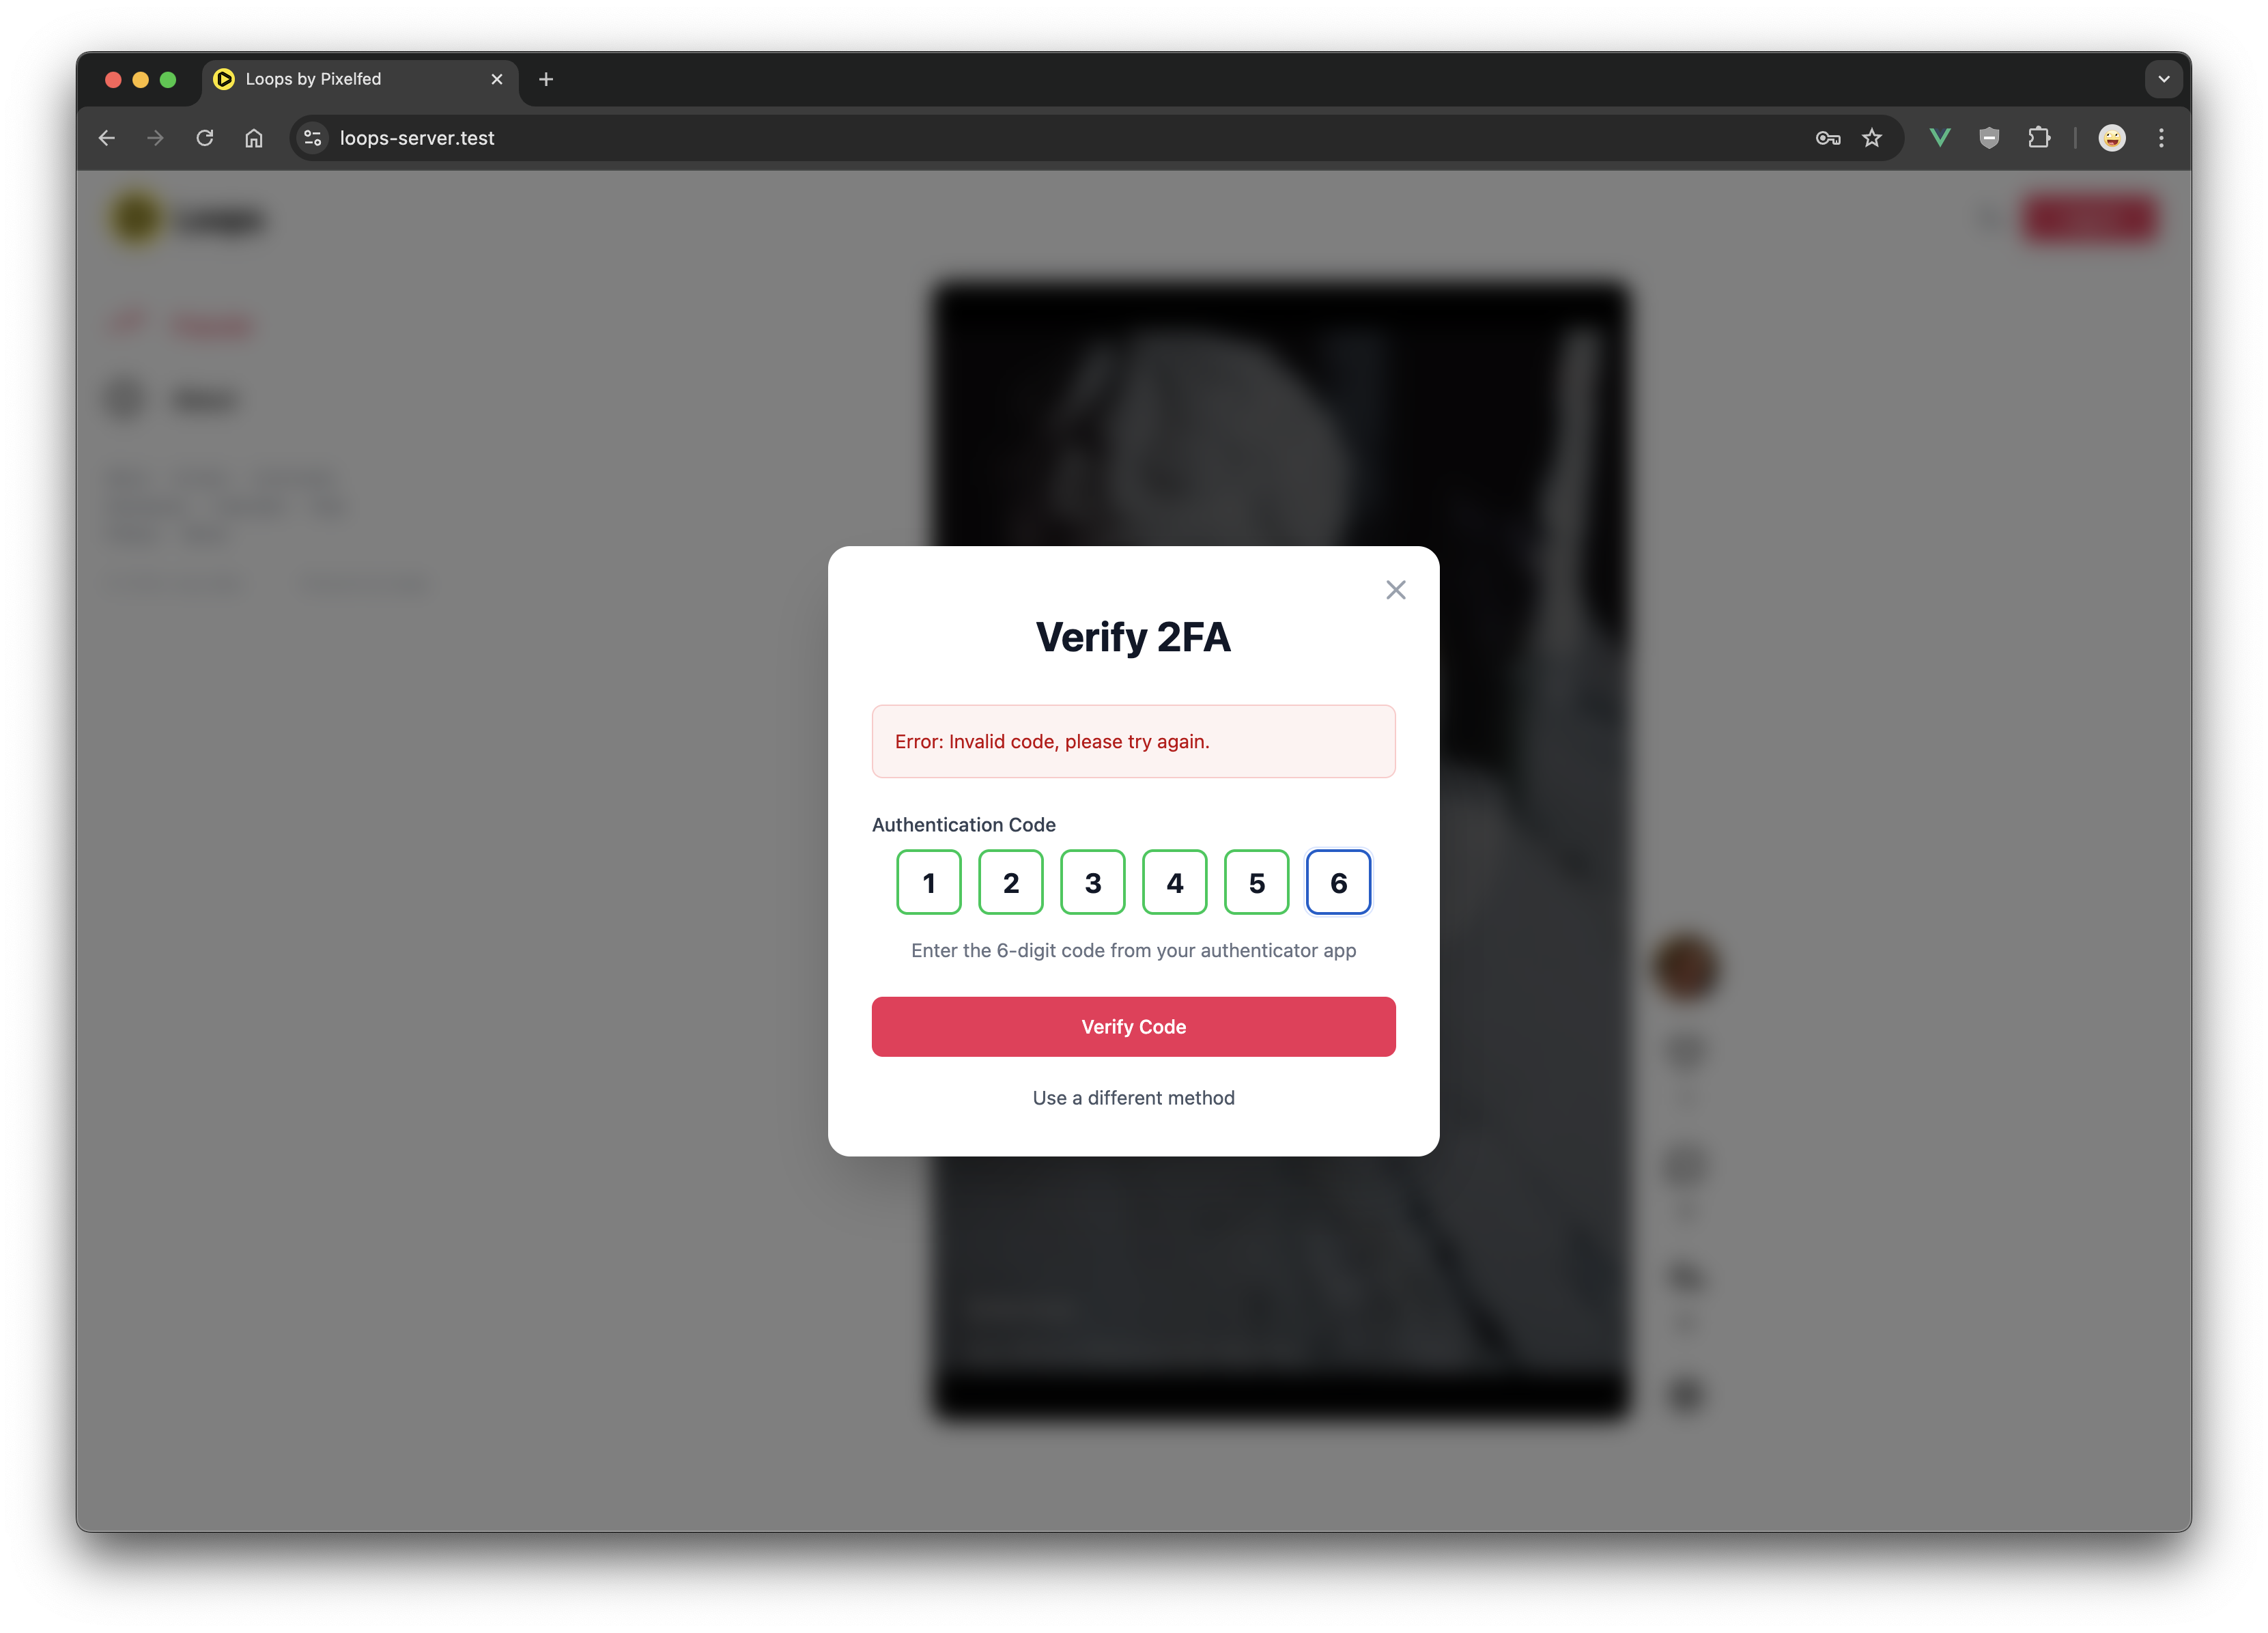Bookmark this page with the star

point(1872,138)
